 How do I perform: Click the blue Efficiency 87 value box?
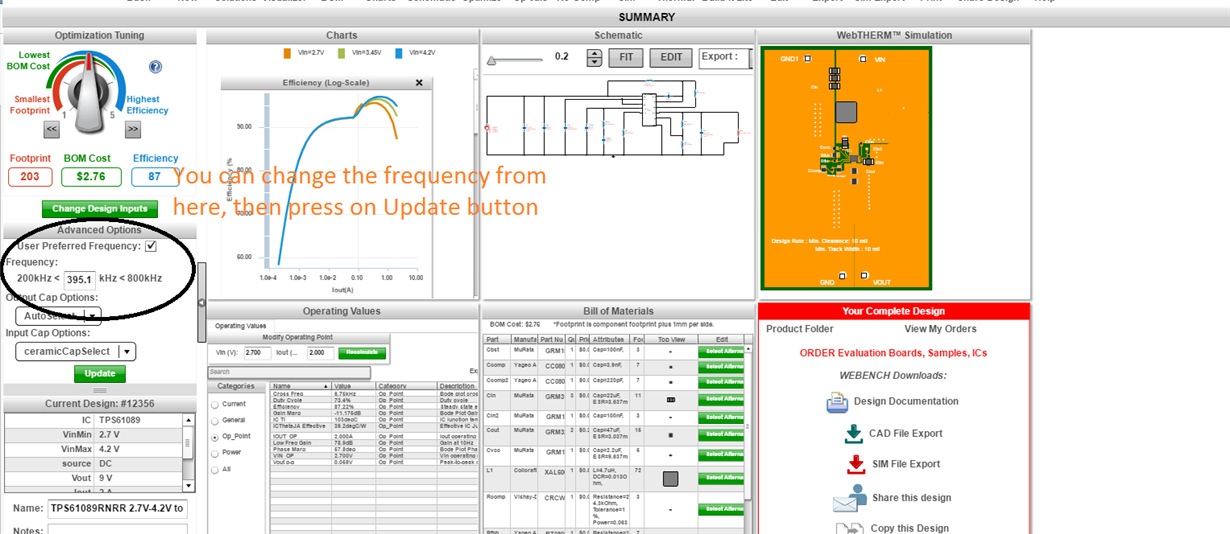(x=155, y=177)
